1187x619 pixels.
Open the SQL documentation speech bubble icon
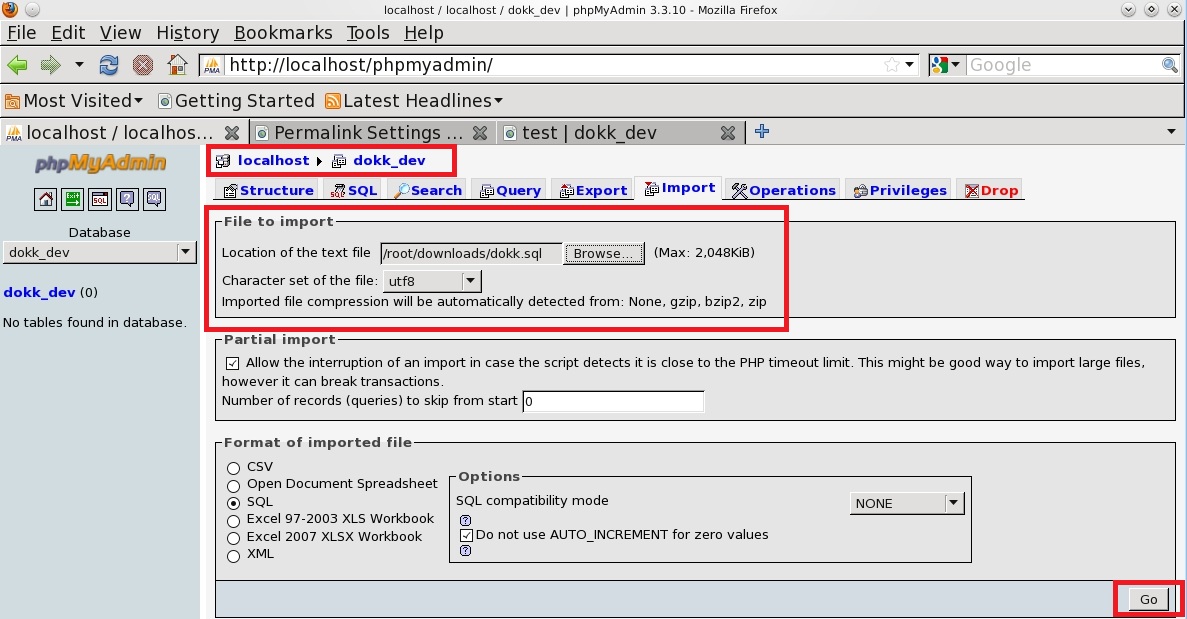tap(153, 199)
